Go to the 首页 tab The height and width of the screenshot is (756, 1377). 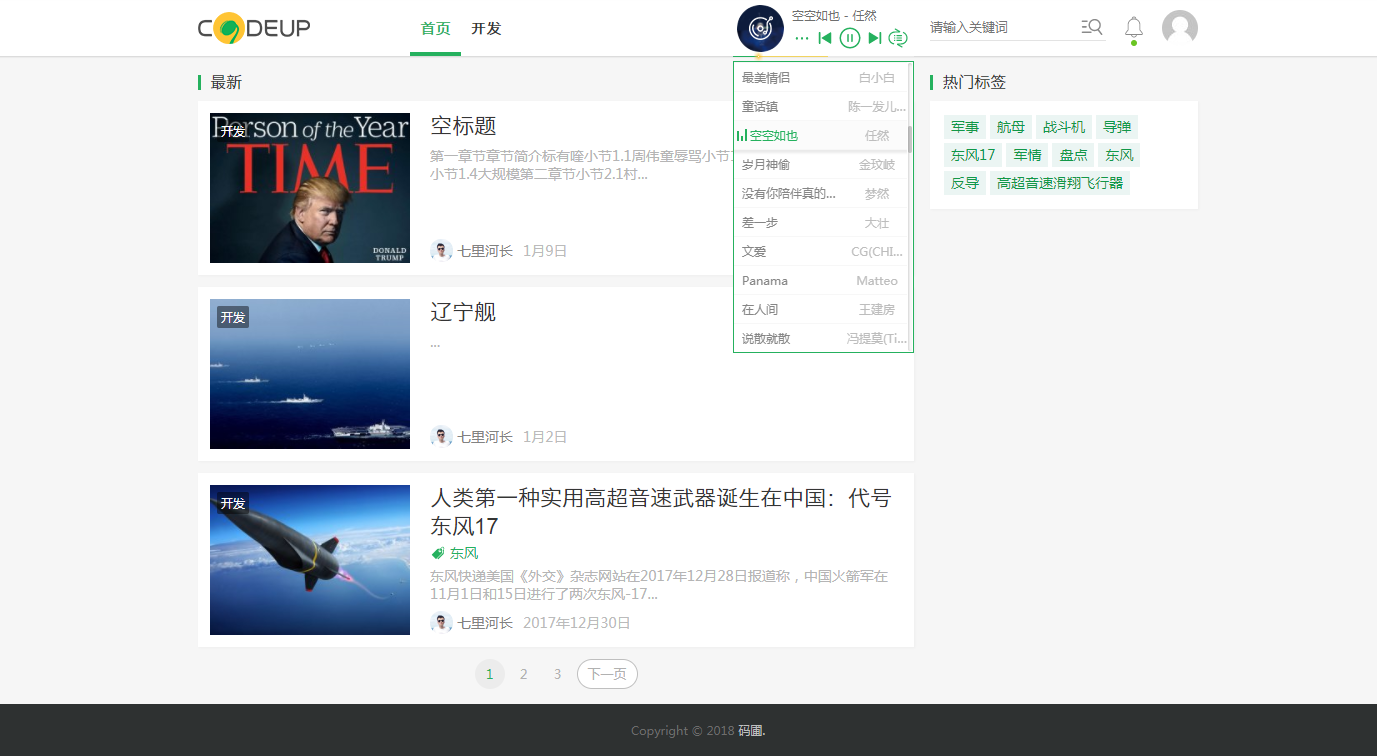pos(436,28)
